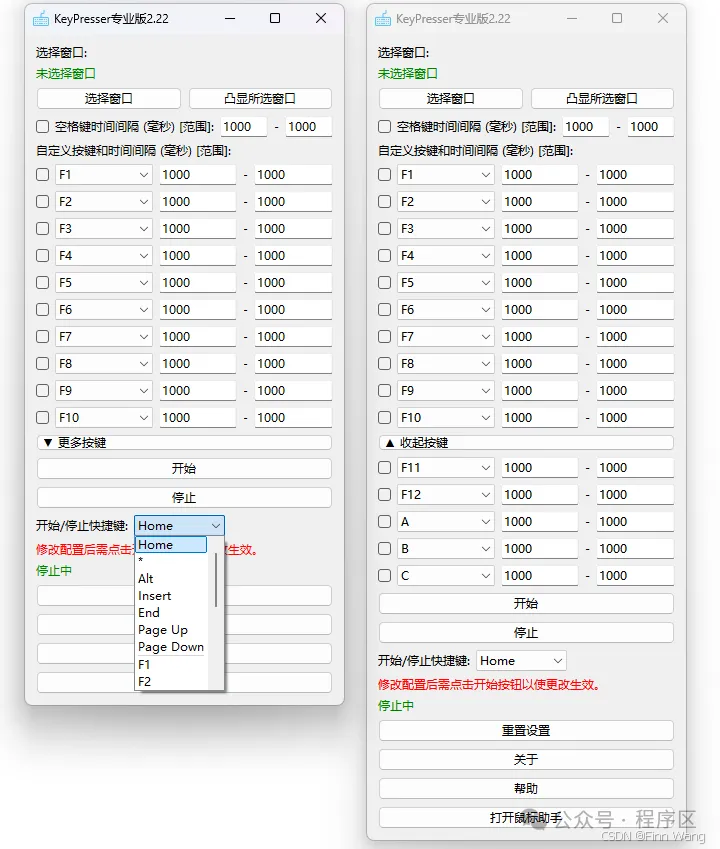
Task: Enable the spacebar interval checkbox in left window
Action: 42,127
